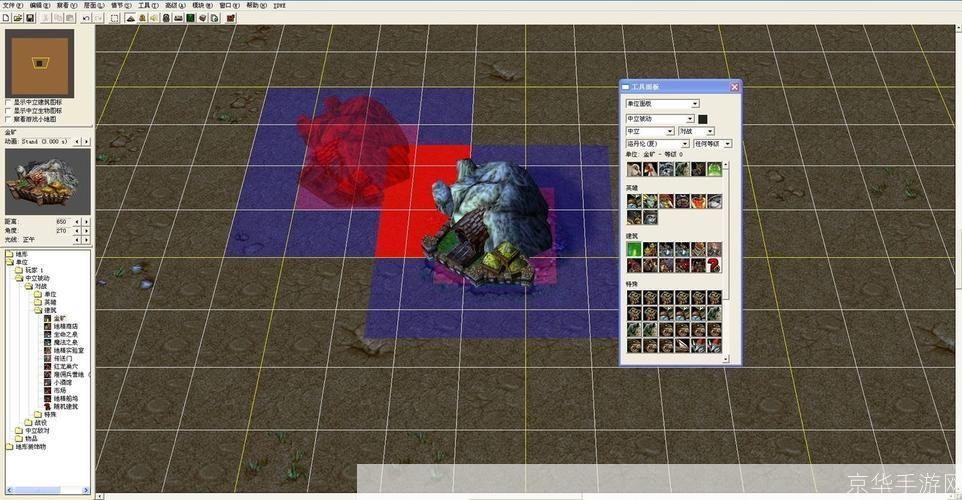Open the neutral passive owner dropdown
962x500 pixels.
pos(660,118)
